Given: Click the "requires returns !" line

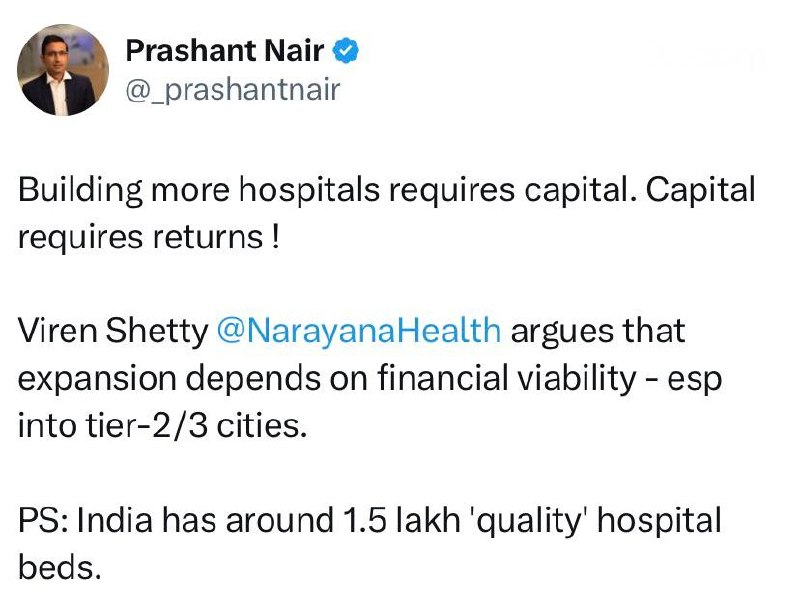Looking at the screenshot, I should (149, 237).
